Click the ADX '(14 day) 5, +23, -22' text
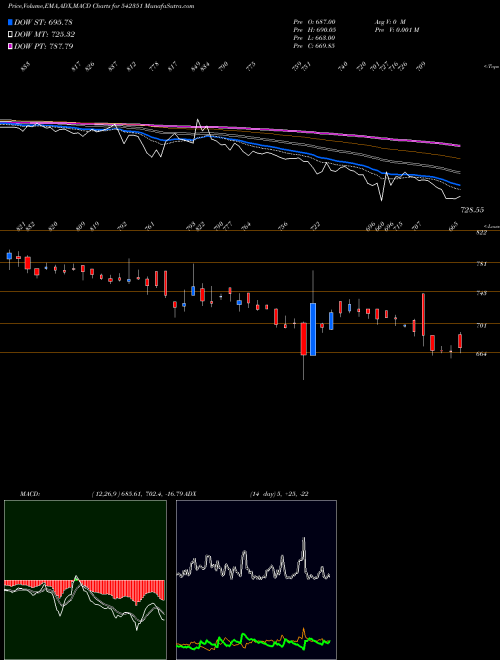The height and width of the screenshot is (660, 500). pos(279,494)
